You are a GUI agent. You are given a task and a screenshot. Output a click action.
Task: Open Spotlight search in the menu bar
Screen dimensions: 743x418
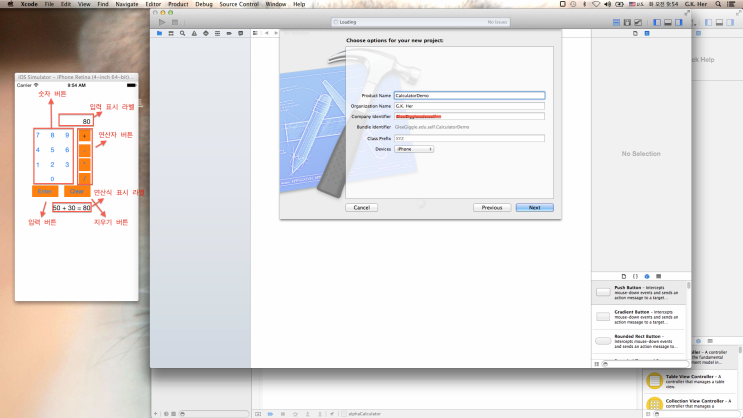click(718, 4)
